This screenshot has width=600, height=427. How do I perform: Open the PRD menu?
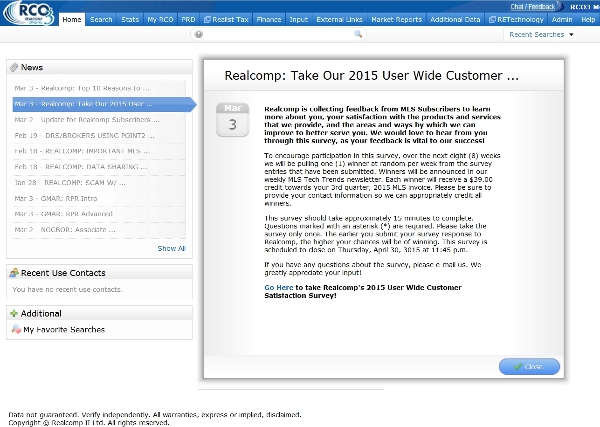pyautogui.click(x=188, y=20)
